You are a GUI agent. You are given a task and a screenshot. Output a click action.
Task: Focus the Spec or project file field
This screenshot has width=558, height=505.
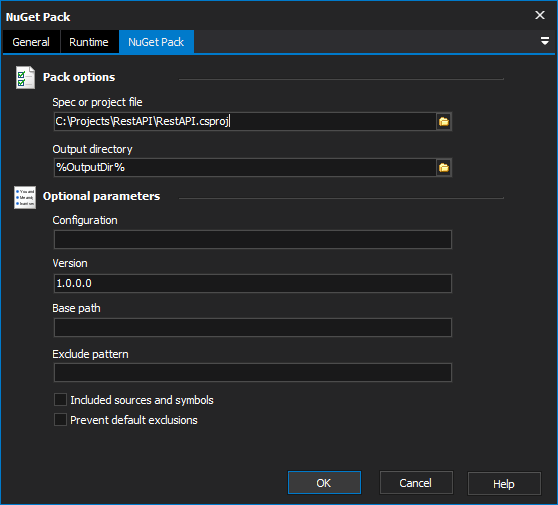pos(245,122)
